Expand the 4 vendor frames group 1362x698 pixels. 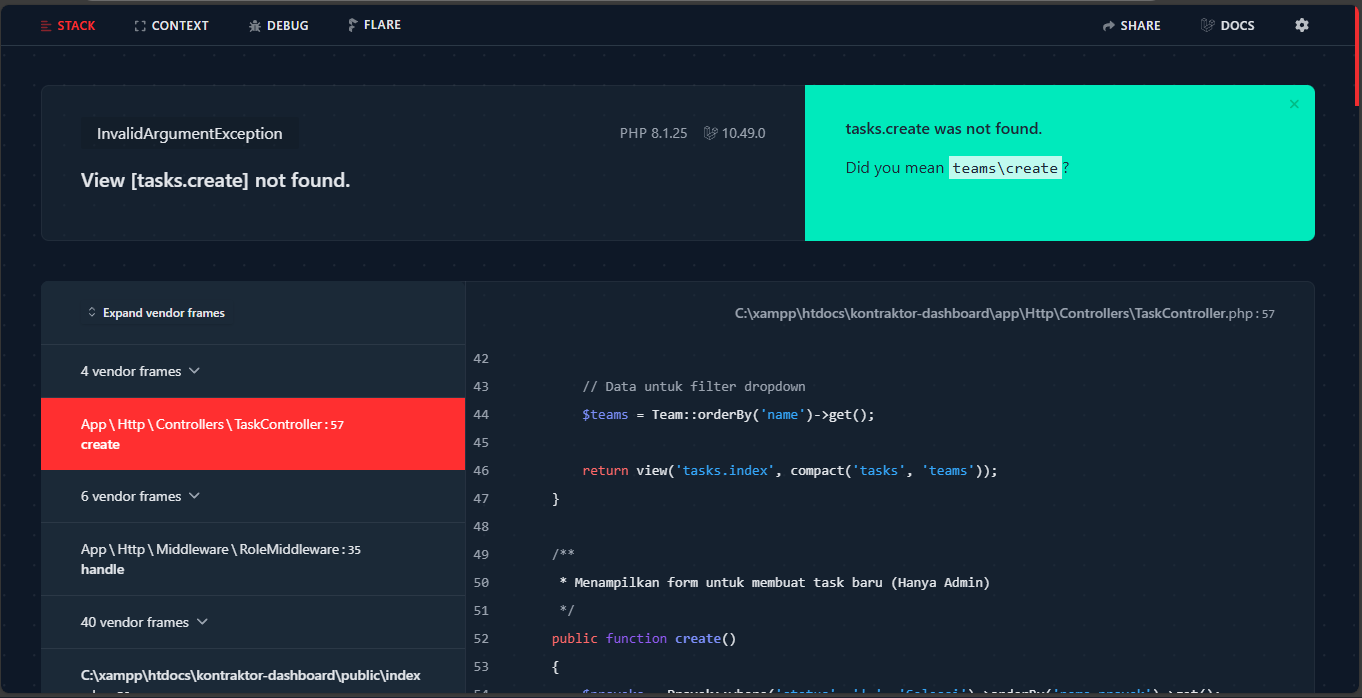coord(140,371)
